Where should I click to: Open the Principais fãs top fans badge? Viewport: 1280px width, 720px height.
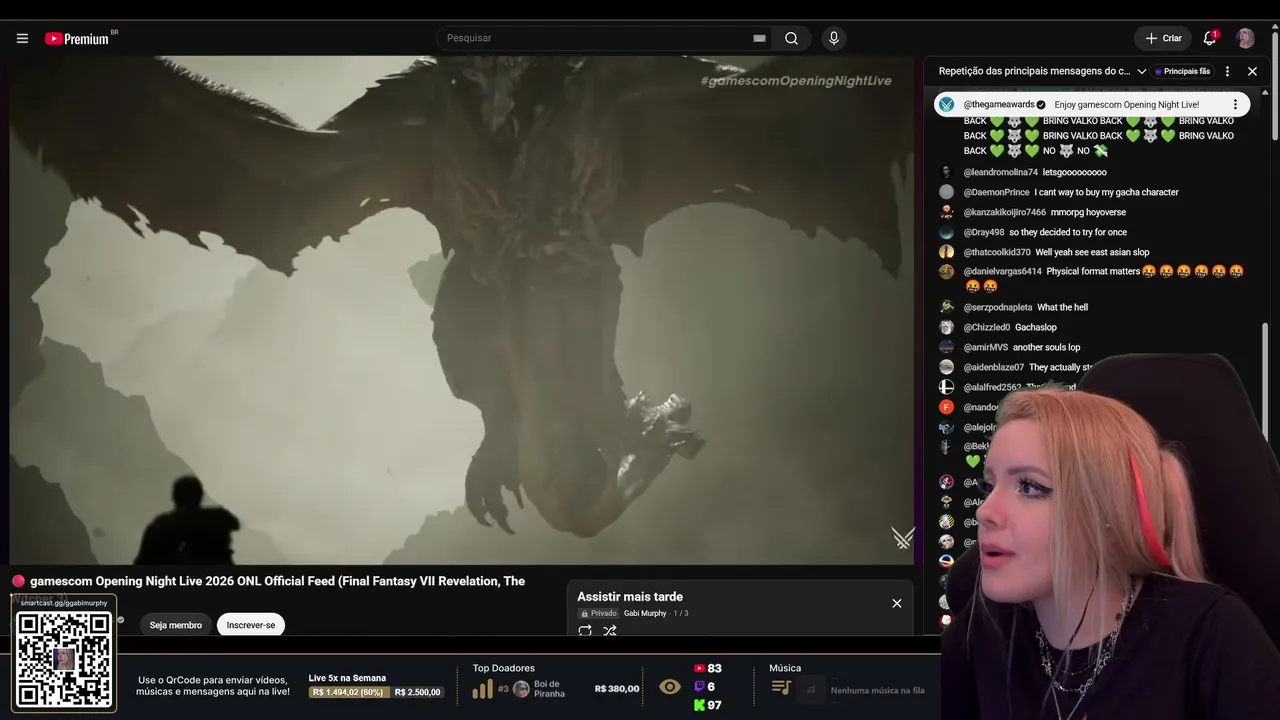(x=1183, y=72)
